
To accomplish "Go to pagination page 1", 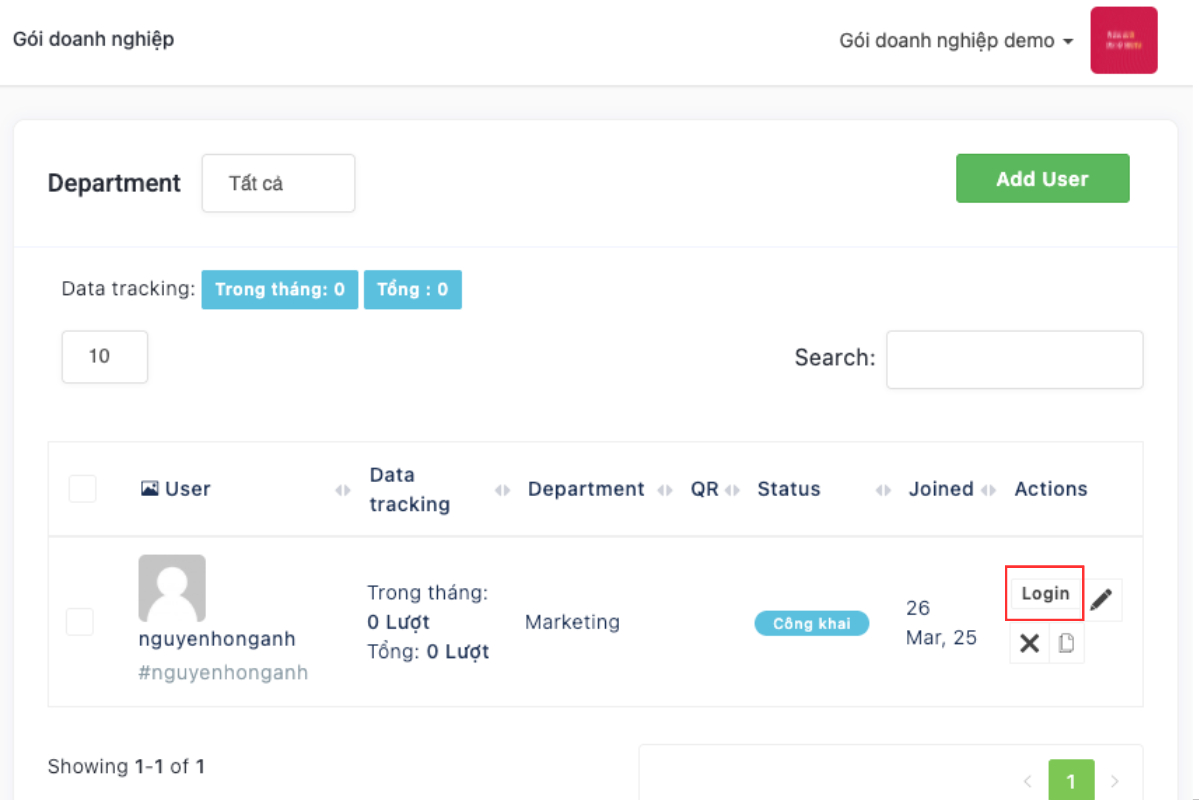I will click(1071, 781).
